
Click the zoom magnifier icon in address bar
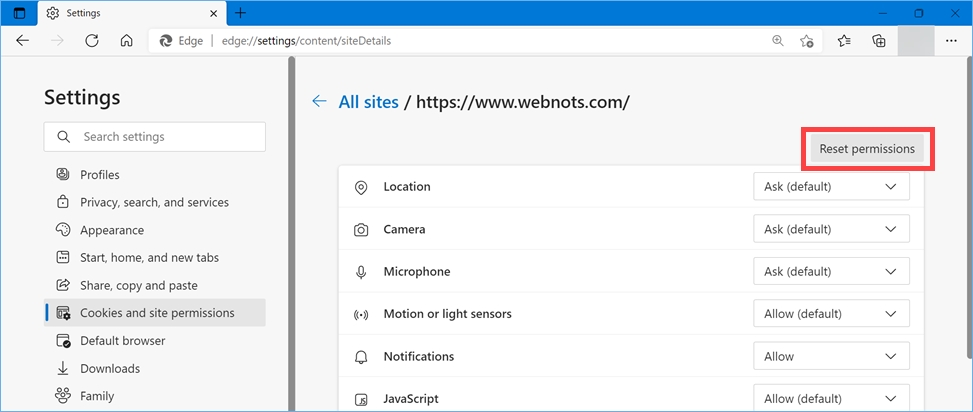(778, 41)
